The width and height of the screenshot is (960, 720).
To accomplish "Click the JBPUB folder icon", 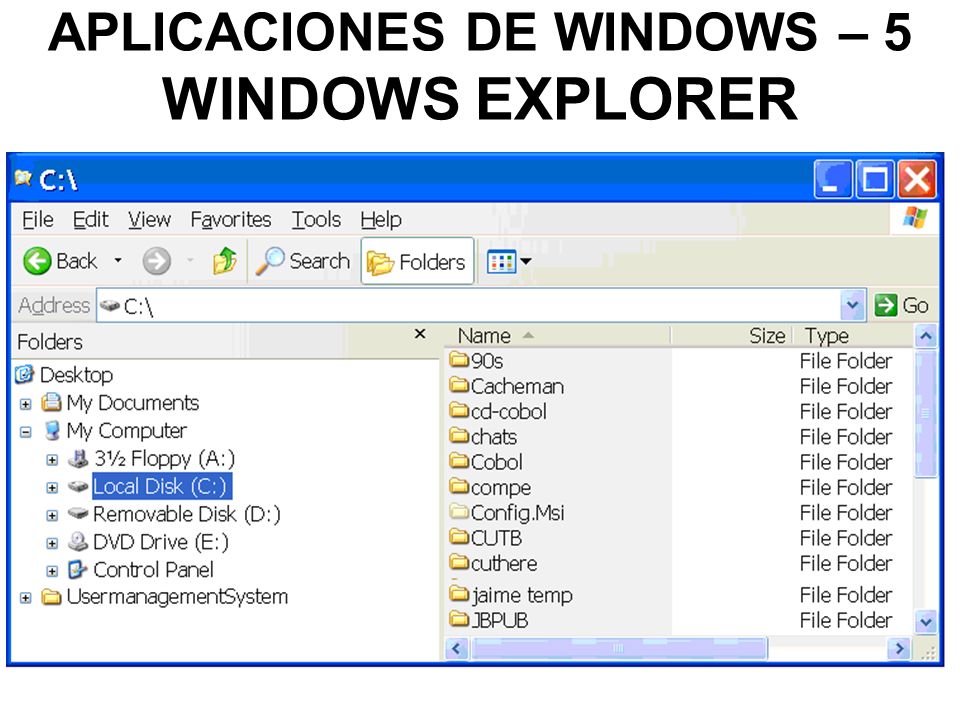I will [459, 618].
